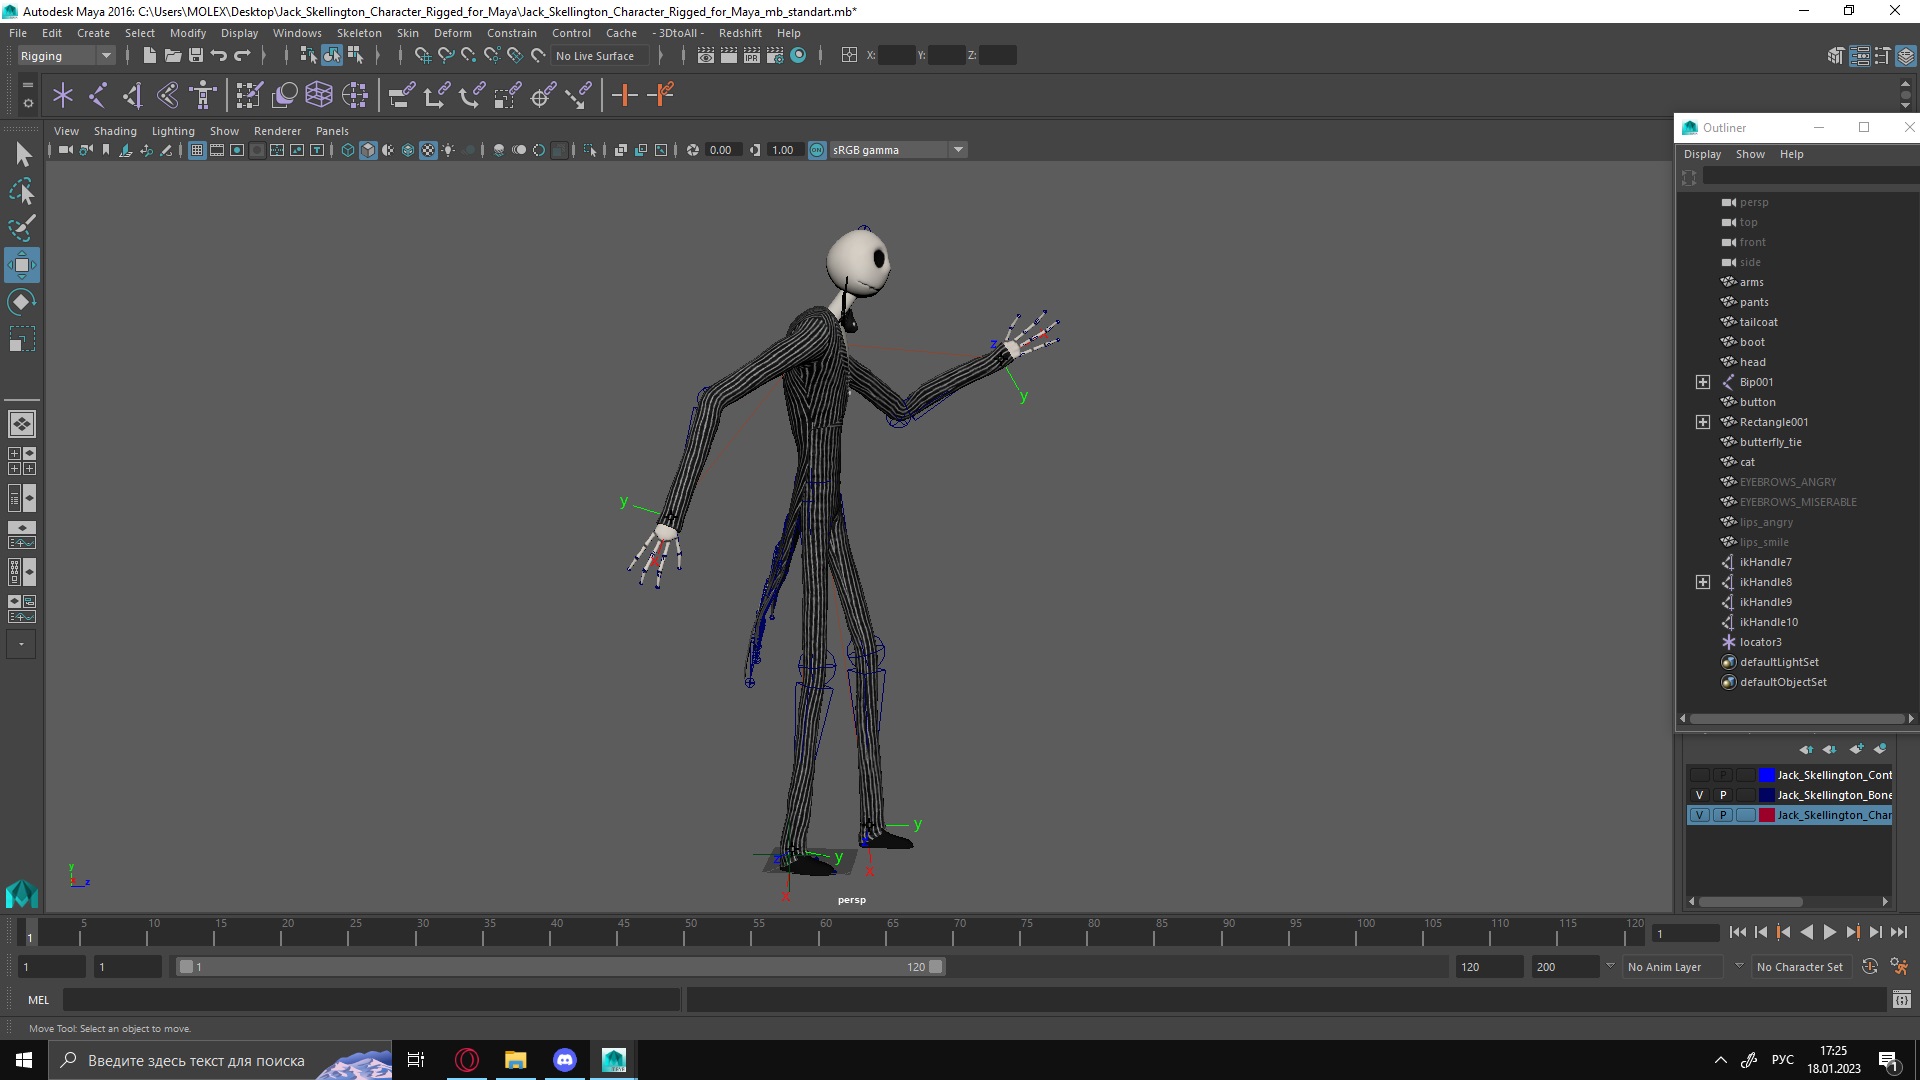Open the sRGB gamma view transform dropdown
This screenshot has height=1080, width=1920.
[958, 150]
